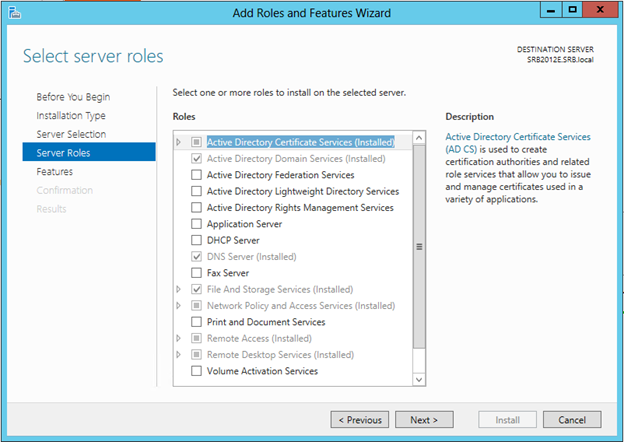Select the Application Server row text
Screen dimensions: 624x442
(x=244, y=224)
